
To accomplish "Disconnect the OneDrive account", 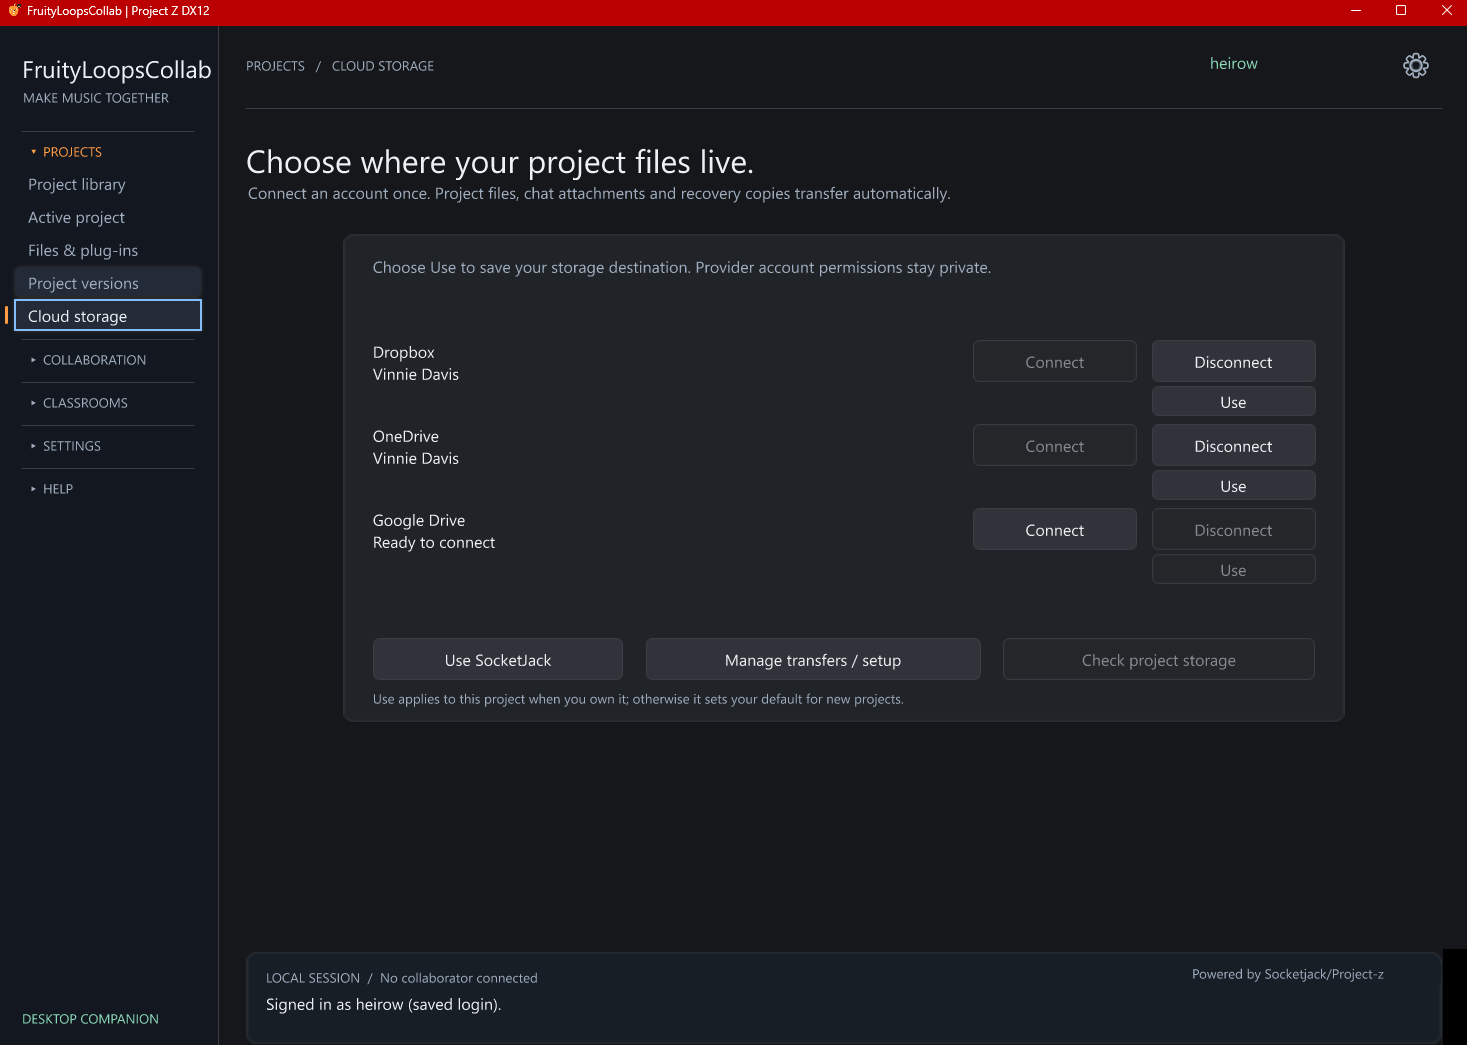I will (x=1233, y=446).
